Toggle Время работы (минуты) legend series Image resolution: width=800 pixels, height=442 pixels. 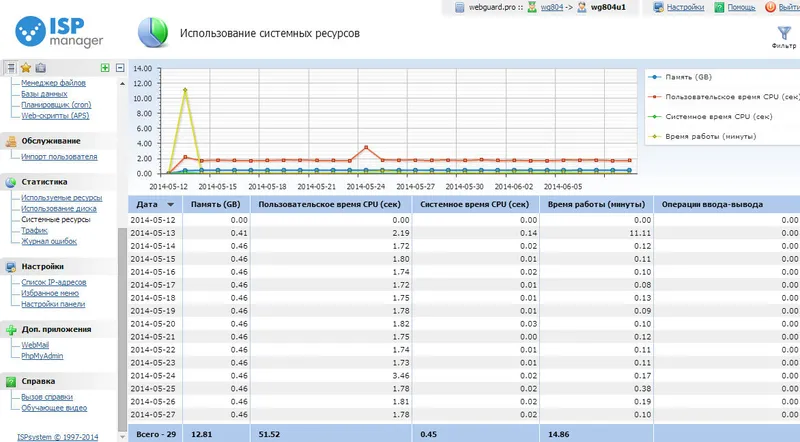tap(702, 137)
